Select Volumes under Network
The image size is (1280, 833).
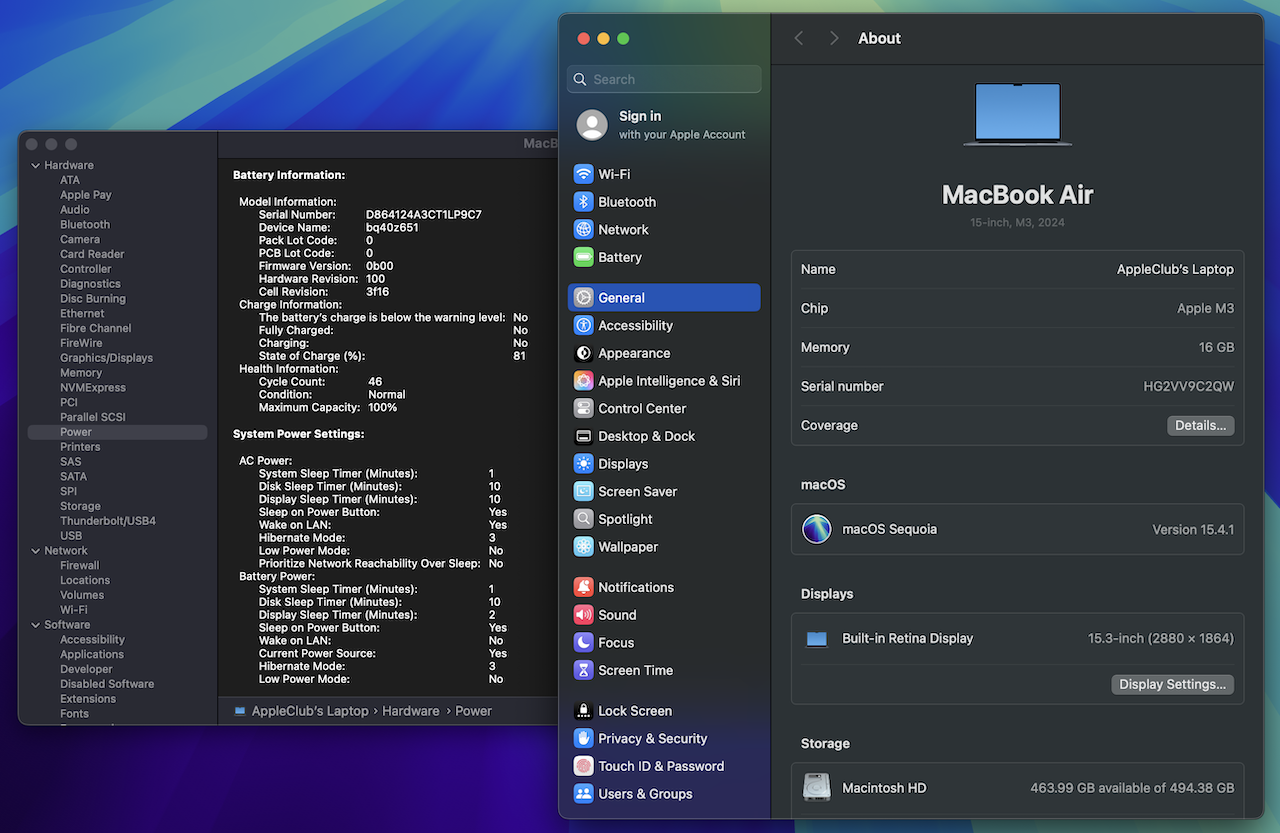[82, 595]
